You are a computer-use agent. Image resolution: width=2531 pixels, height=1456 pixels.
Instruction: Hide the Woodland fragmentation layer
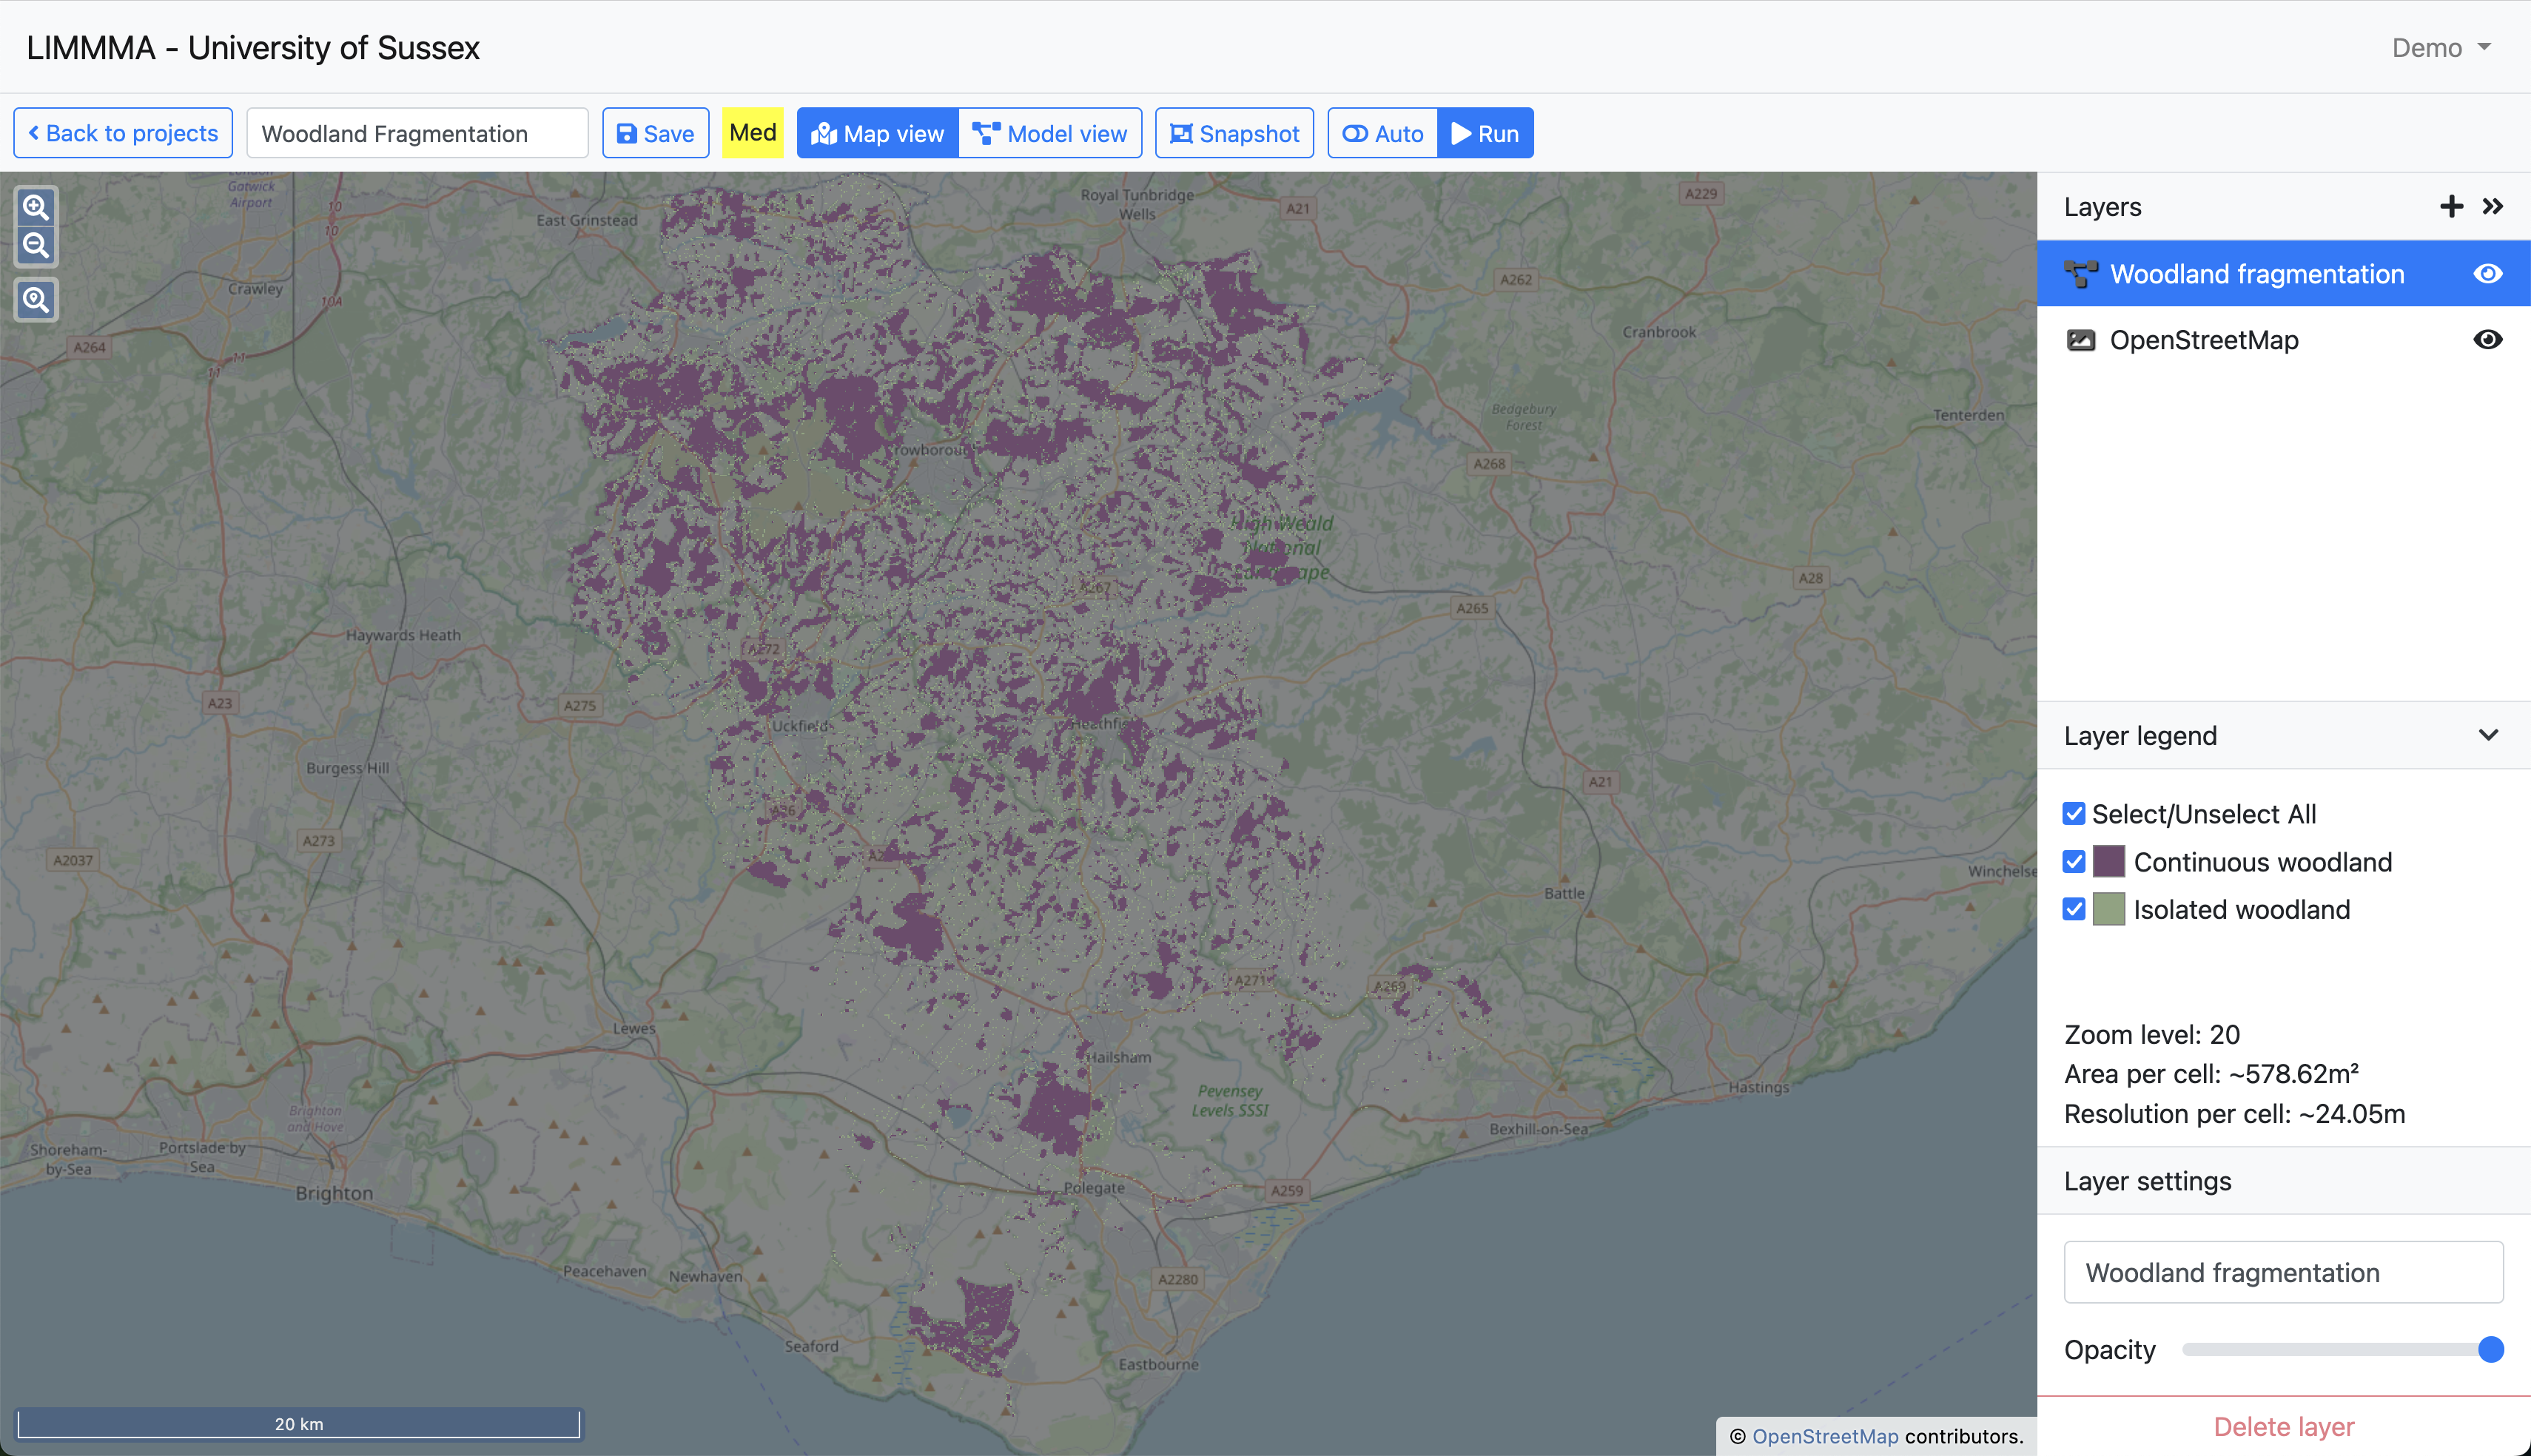coord(2488,274)
